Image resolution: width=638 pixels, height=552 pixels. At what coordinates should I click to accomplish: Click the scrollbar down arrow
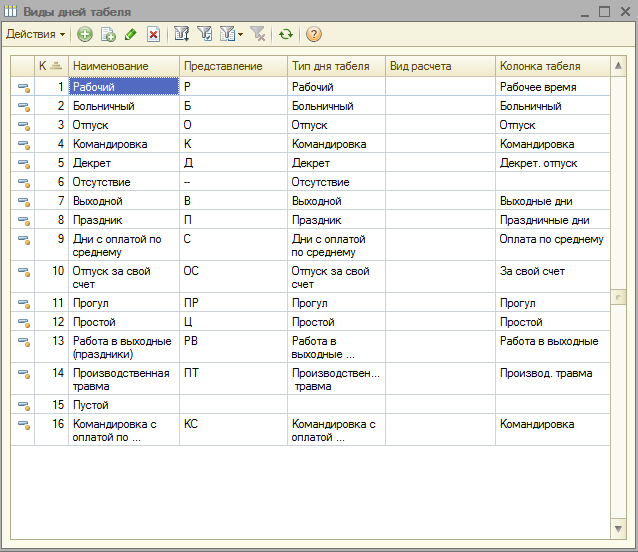[618, 529]
